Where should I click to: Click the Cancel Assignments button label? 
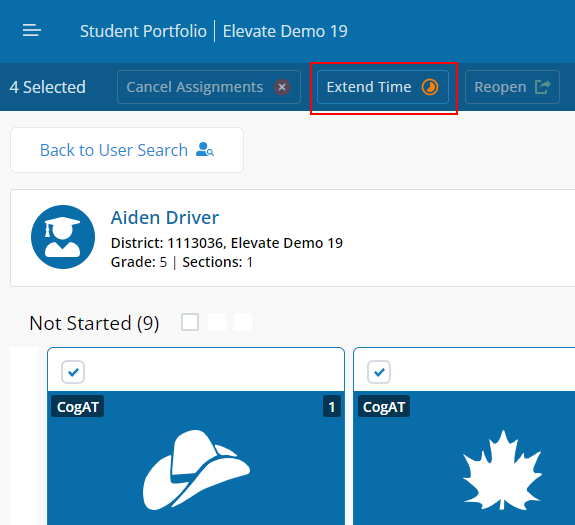coord(195,87)
